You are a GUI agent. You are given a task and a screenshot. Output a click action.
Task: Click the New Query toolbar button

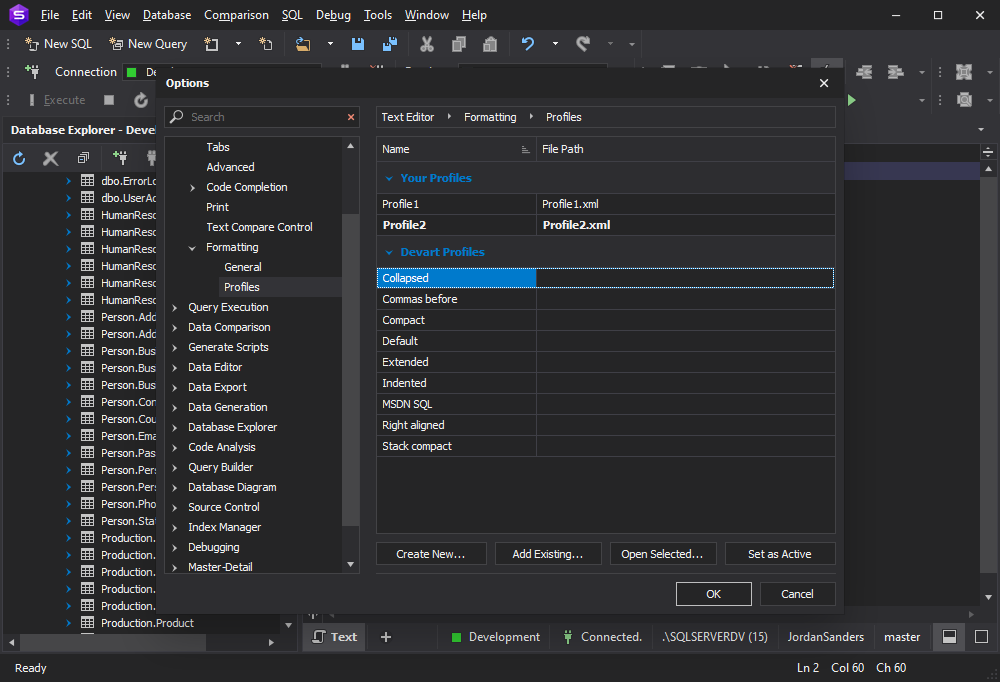coord(148,44)
